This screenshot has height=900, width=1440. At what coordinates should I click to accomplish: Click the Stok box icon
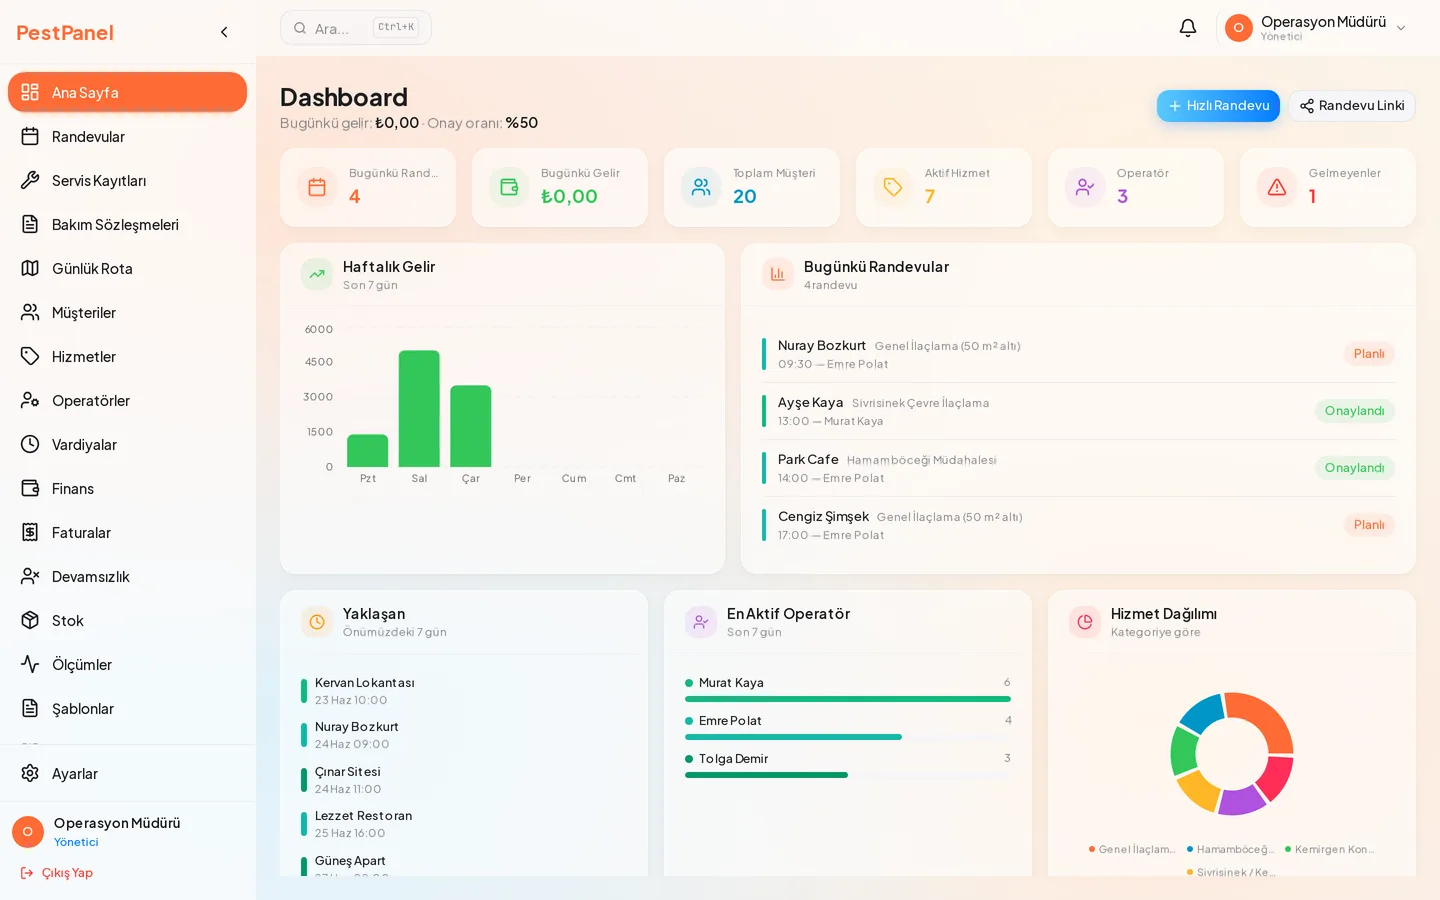click(x=30, y=620)
